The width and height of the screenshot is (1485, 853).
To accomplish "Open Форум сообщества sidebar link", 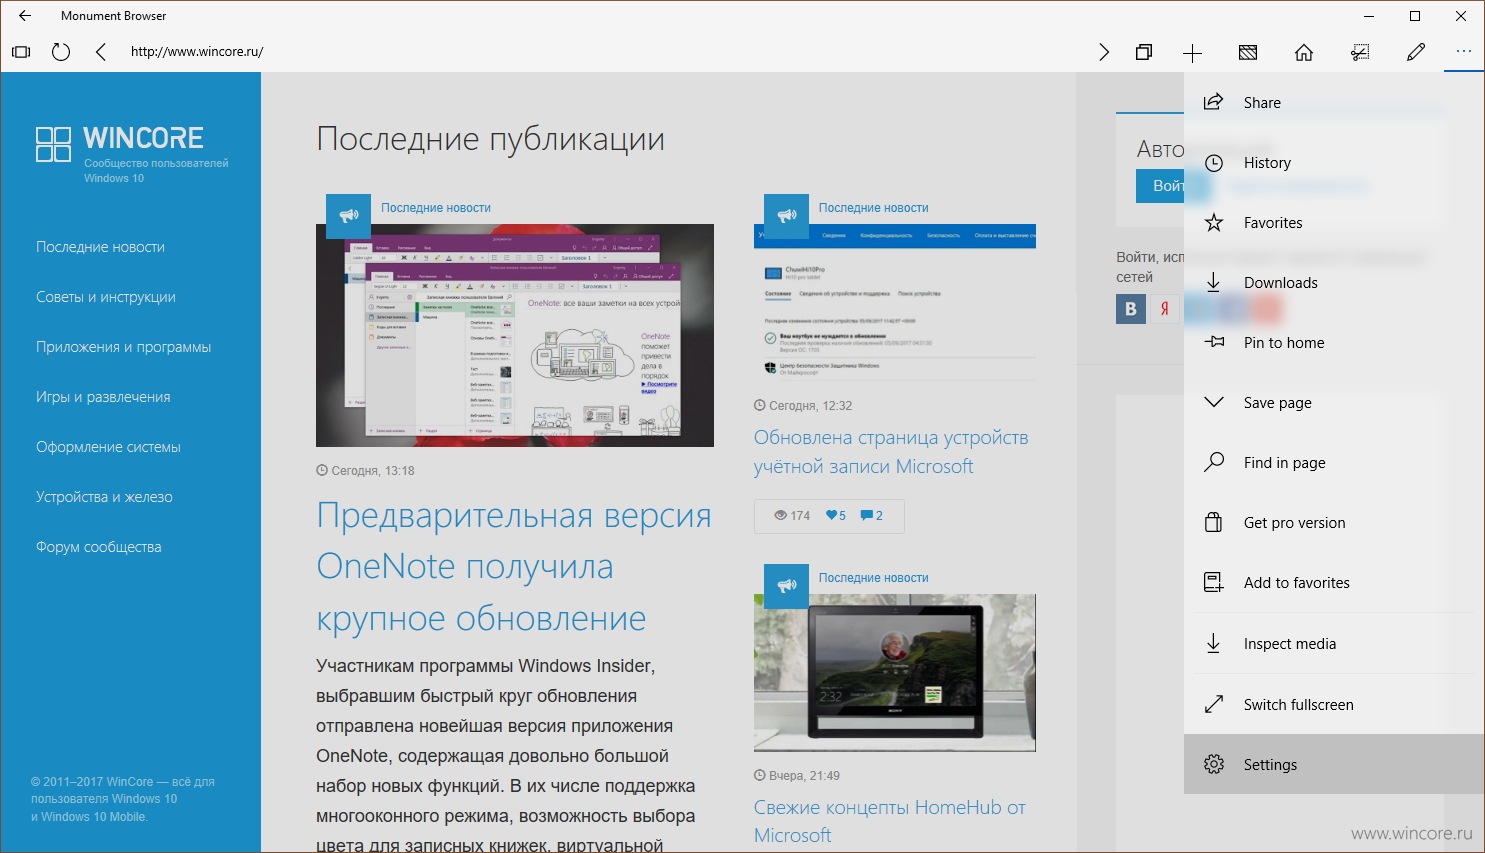I will pyautogui.click(x=98, y=547).
